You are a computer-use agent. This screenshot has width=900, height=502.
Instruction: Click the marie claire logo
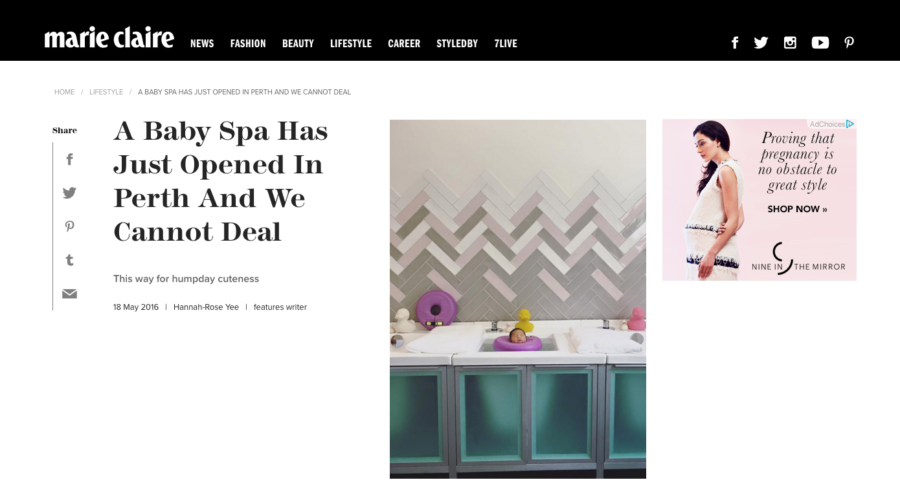109,38
